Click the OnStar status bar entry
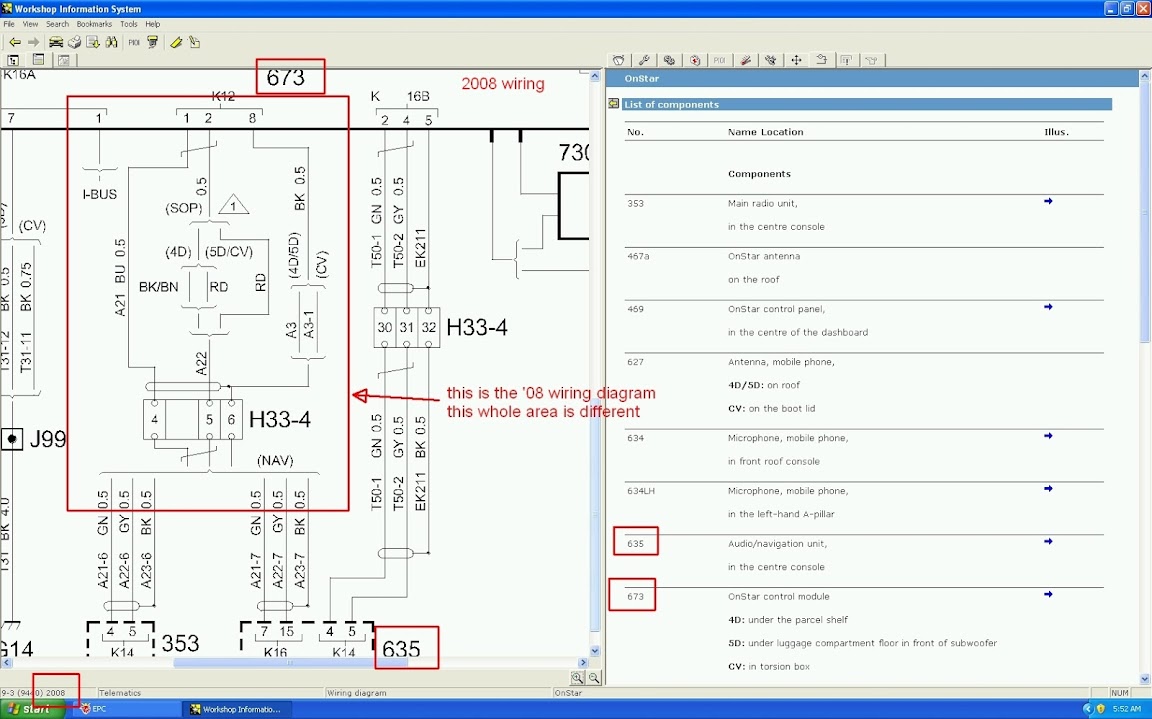Viewport: 1152px width, 719px height. pyautogui.click(x=568, y=693)
